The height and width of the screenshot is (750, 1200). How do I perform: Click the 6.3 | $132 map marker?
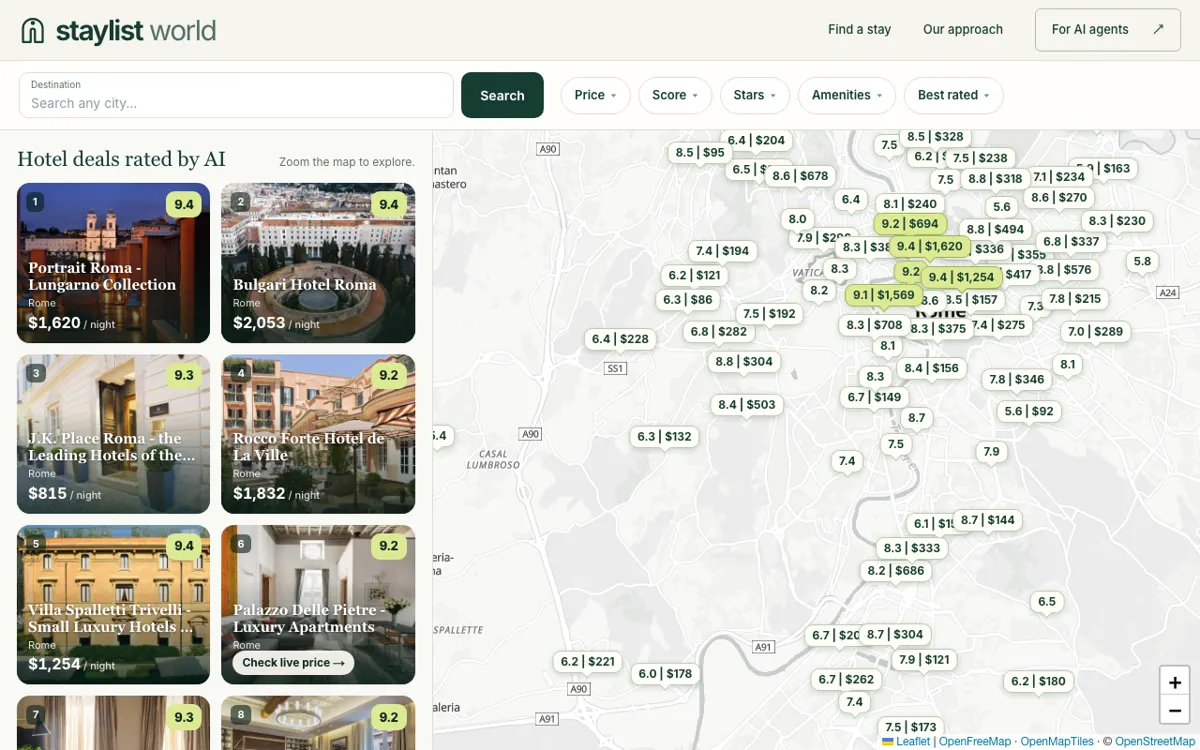point(665,436)
